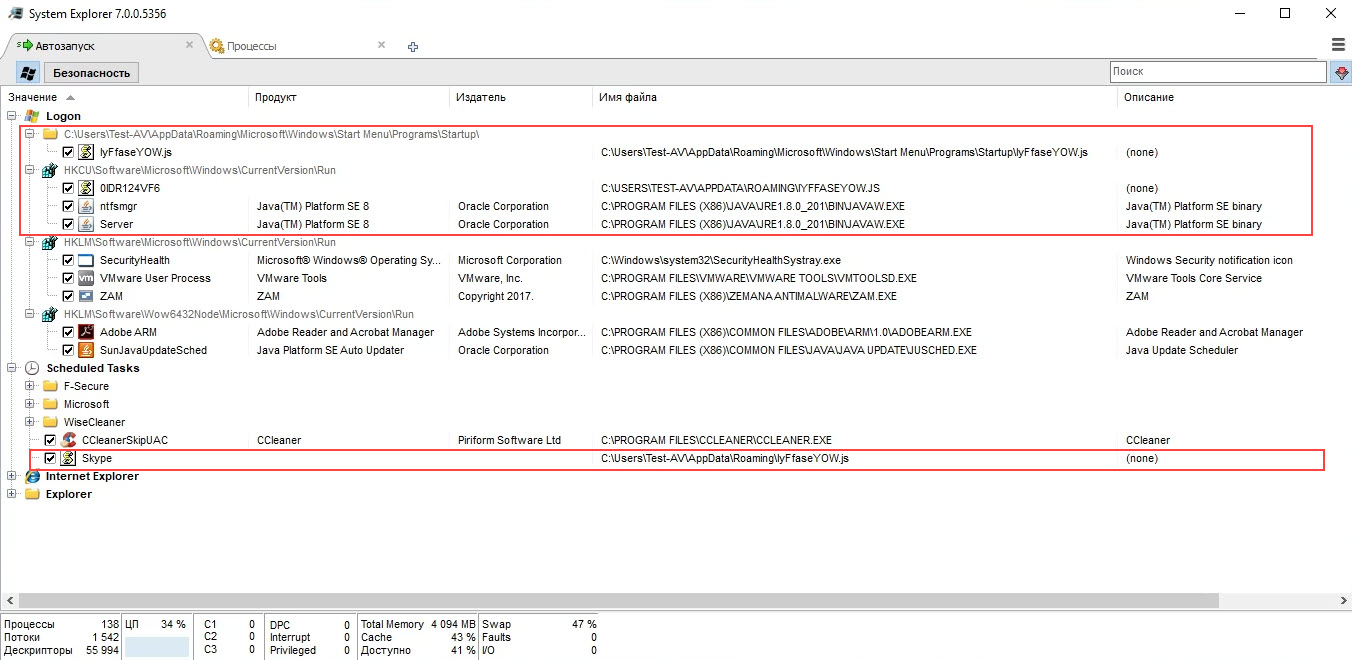This screenshot has height=660, width=1352.
Task: Click the CPU usage graph bar
Action: 157,647
